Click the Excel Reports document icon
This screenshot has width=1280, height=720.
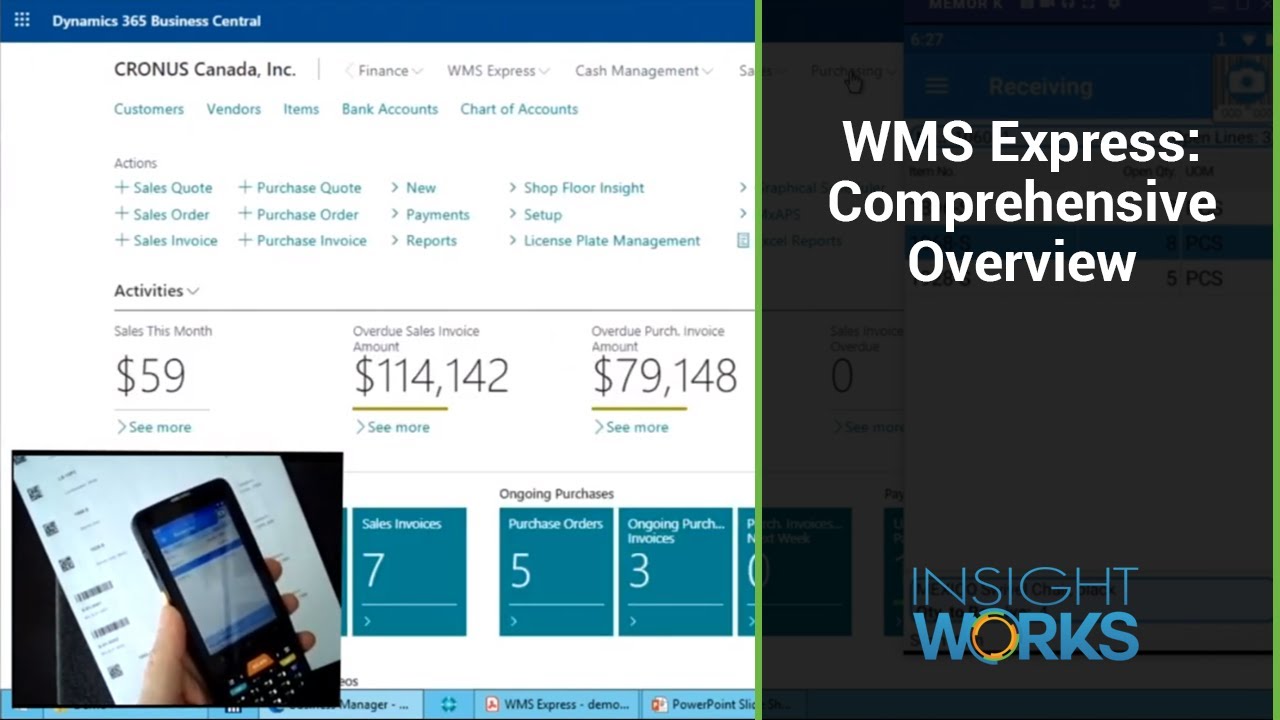point(743,241)
